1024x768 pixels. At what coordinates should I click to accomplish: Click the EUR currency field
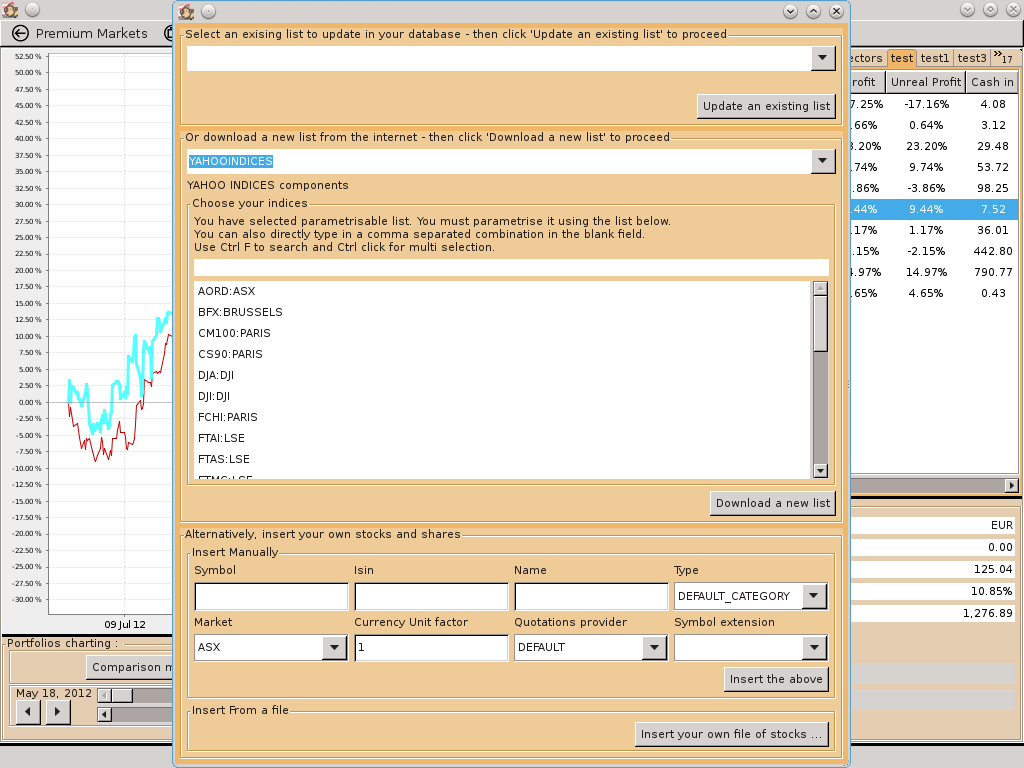(934, 525)
